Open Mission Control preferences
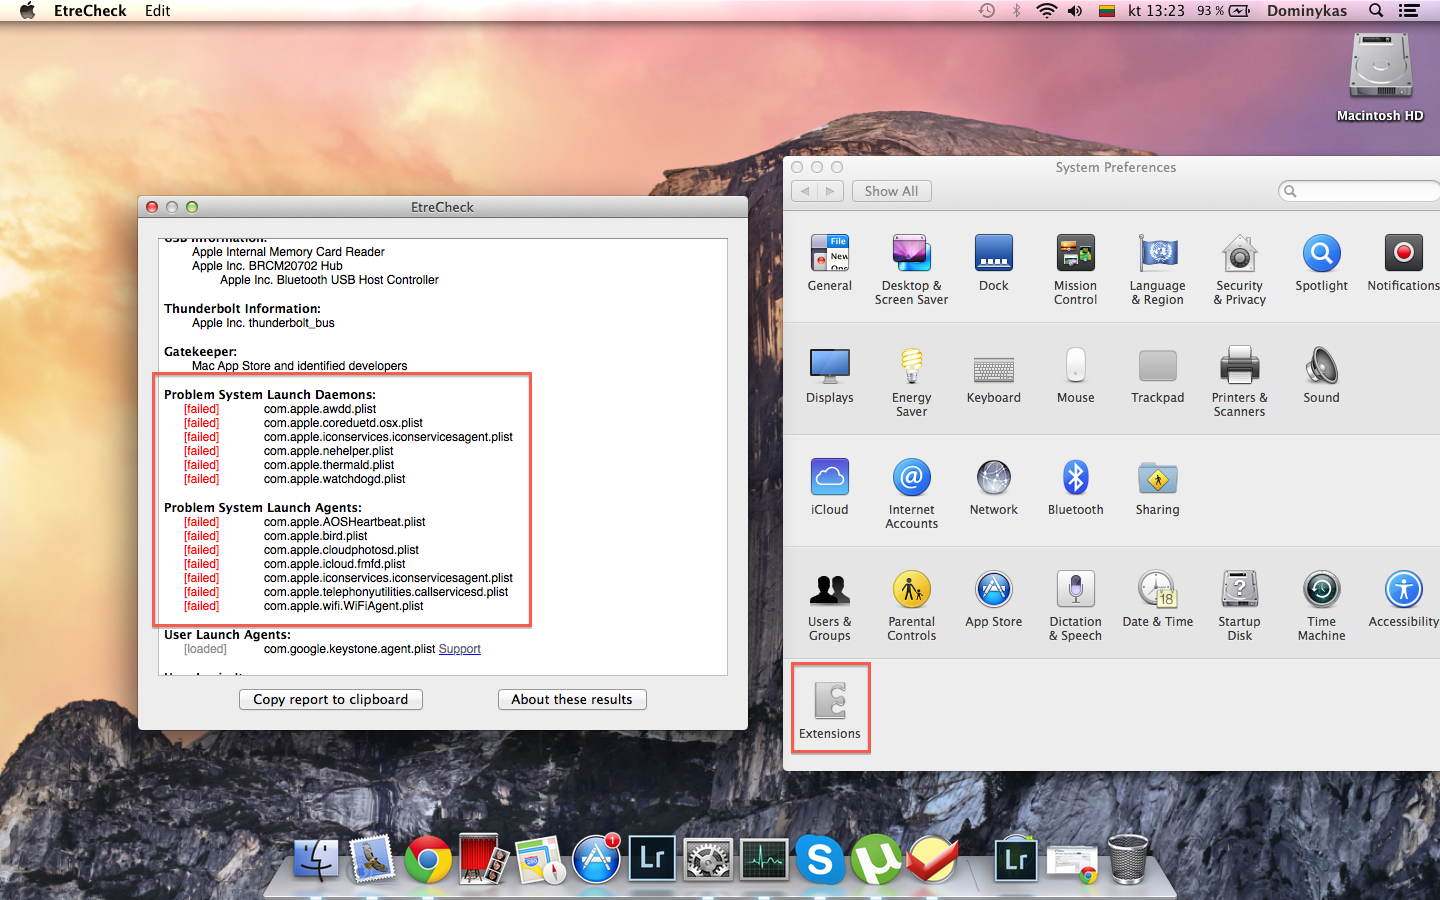Viewport: 1440px width, 900px height. pos(1075,270)
